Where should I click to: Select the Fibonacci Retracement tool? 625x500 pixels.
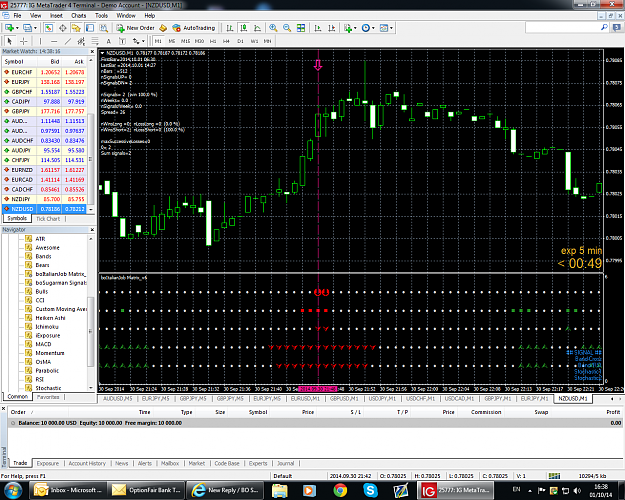click(x=95, y=41)
